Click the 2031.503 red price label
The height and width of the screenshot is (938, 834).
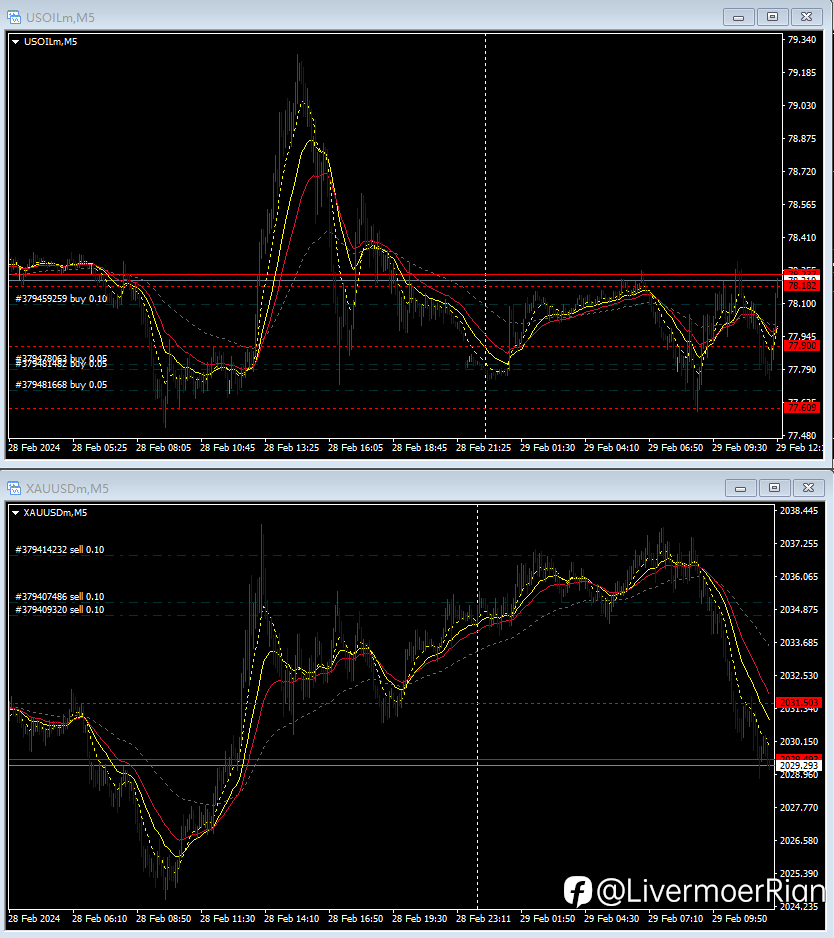pos(799,702)
